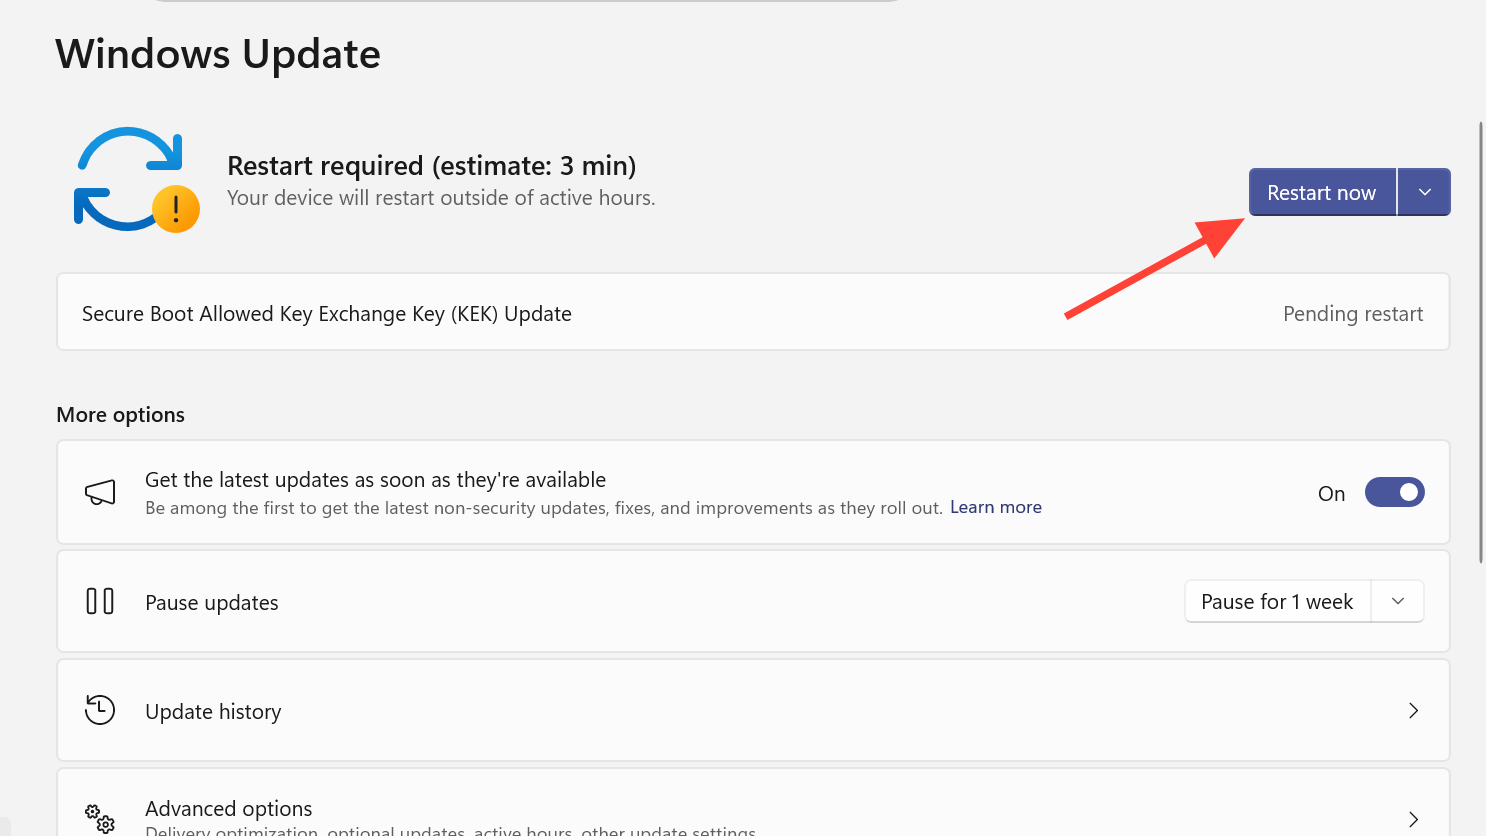Open the Advanced options page
Screen dimensions: 1486x836
(x=229, y=808)
